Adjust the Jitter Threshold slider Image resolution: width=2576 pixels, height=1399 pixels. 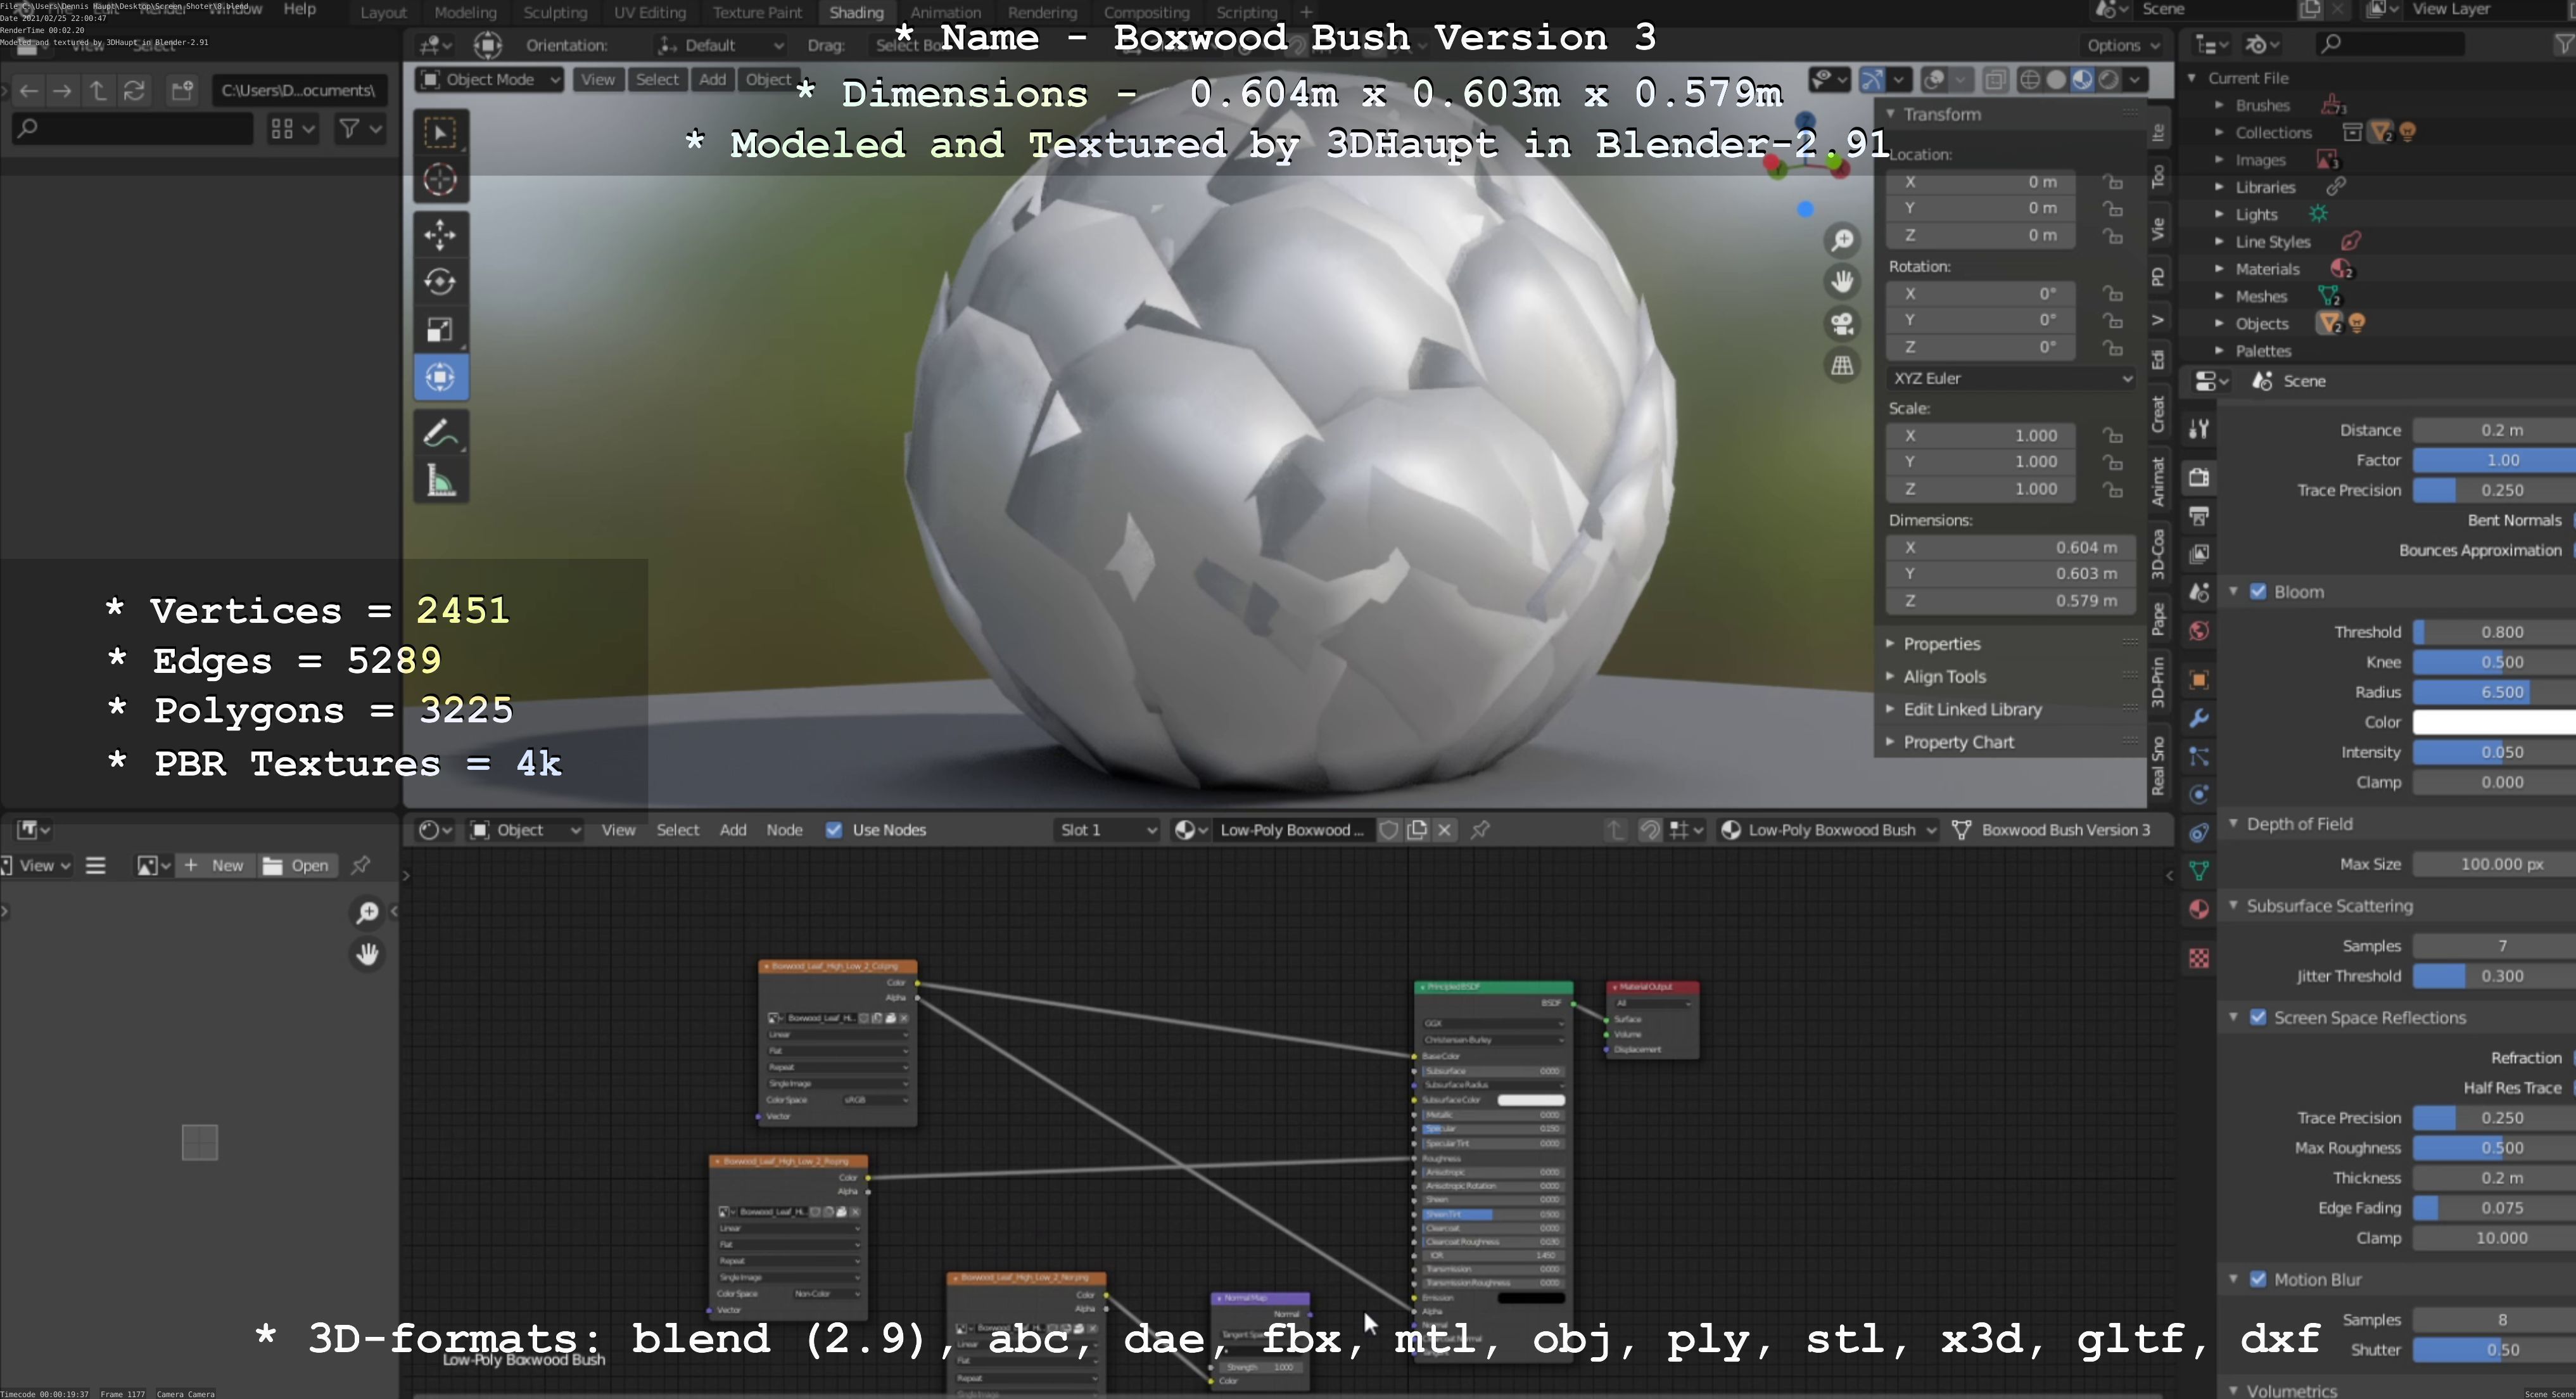(x=2494, y=976)
